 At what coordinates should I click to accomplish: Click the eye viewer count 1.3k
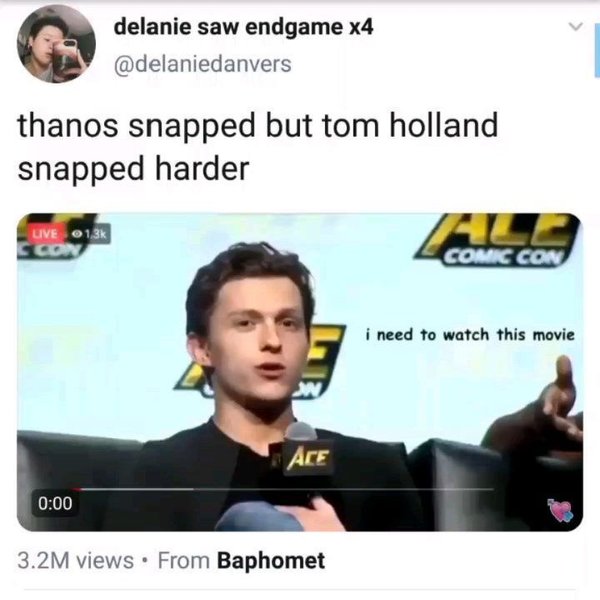(90, 233)
